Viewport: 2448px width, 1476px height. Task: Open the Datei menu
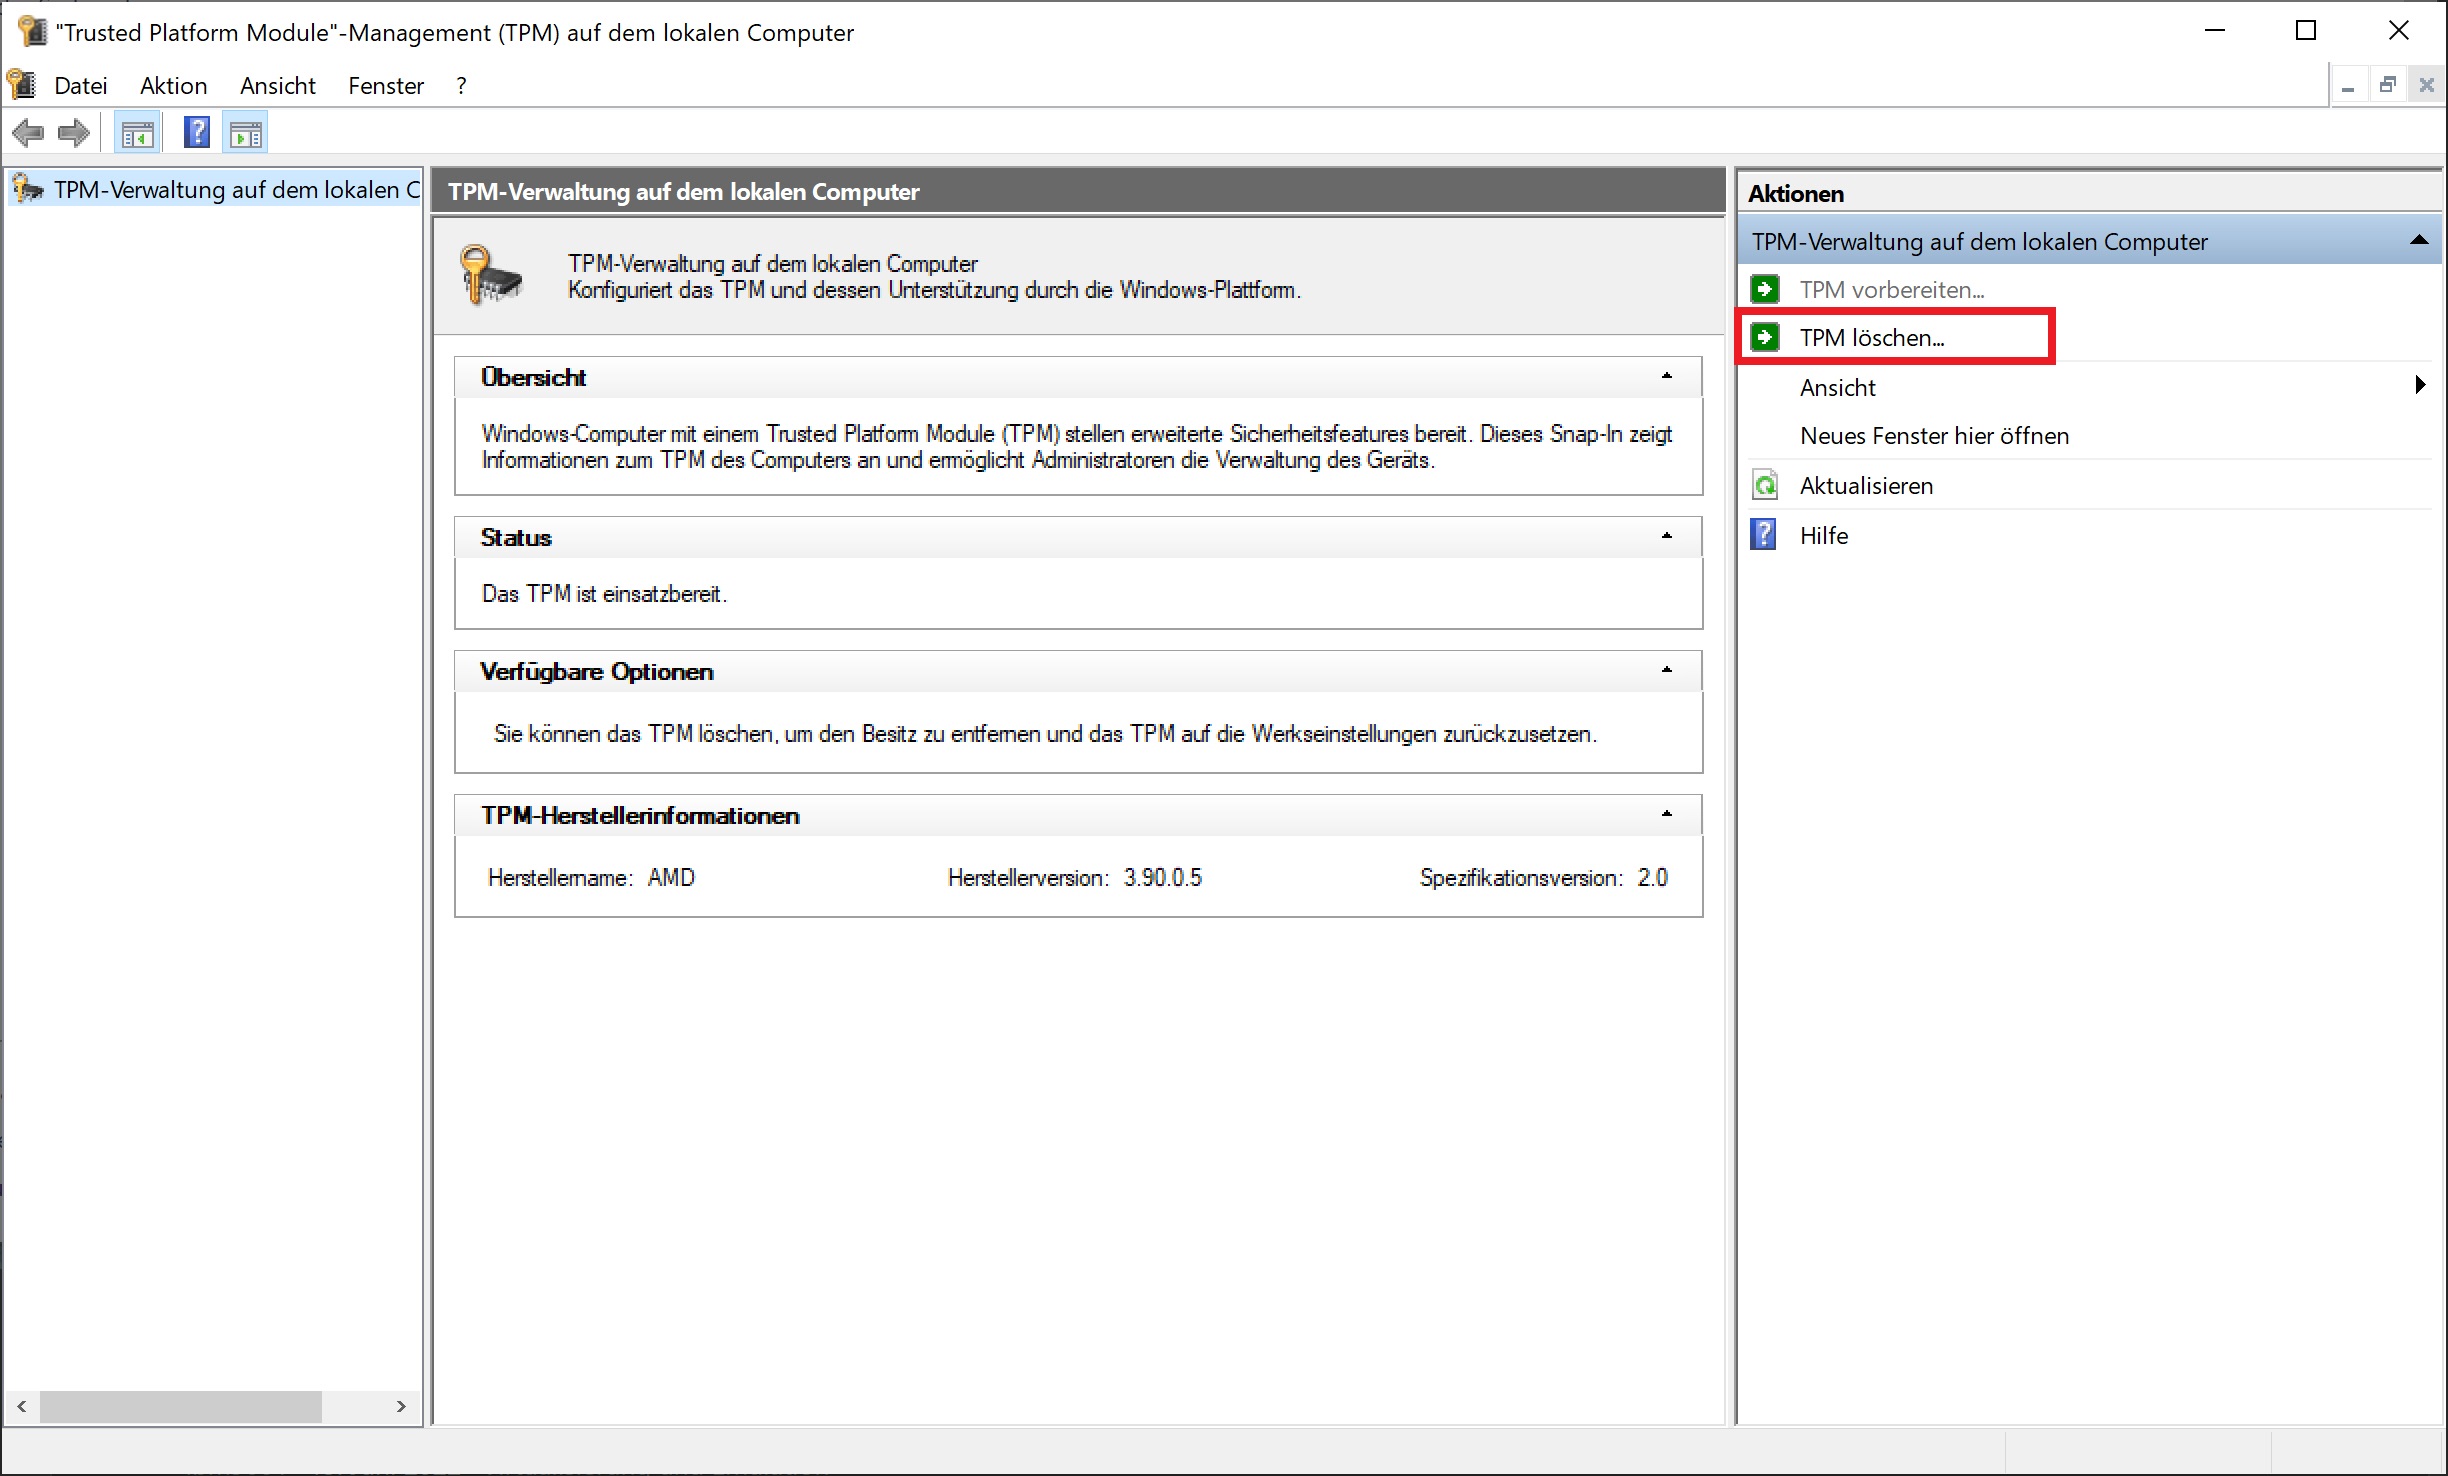click(80, 86)
